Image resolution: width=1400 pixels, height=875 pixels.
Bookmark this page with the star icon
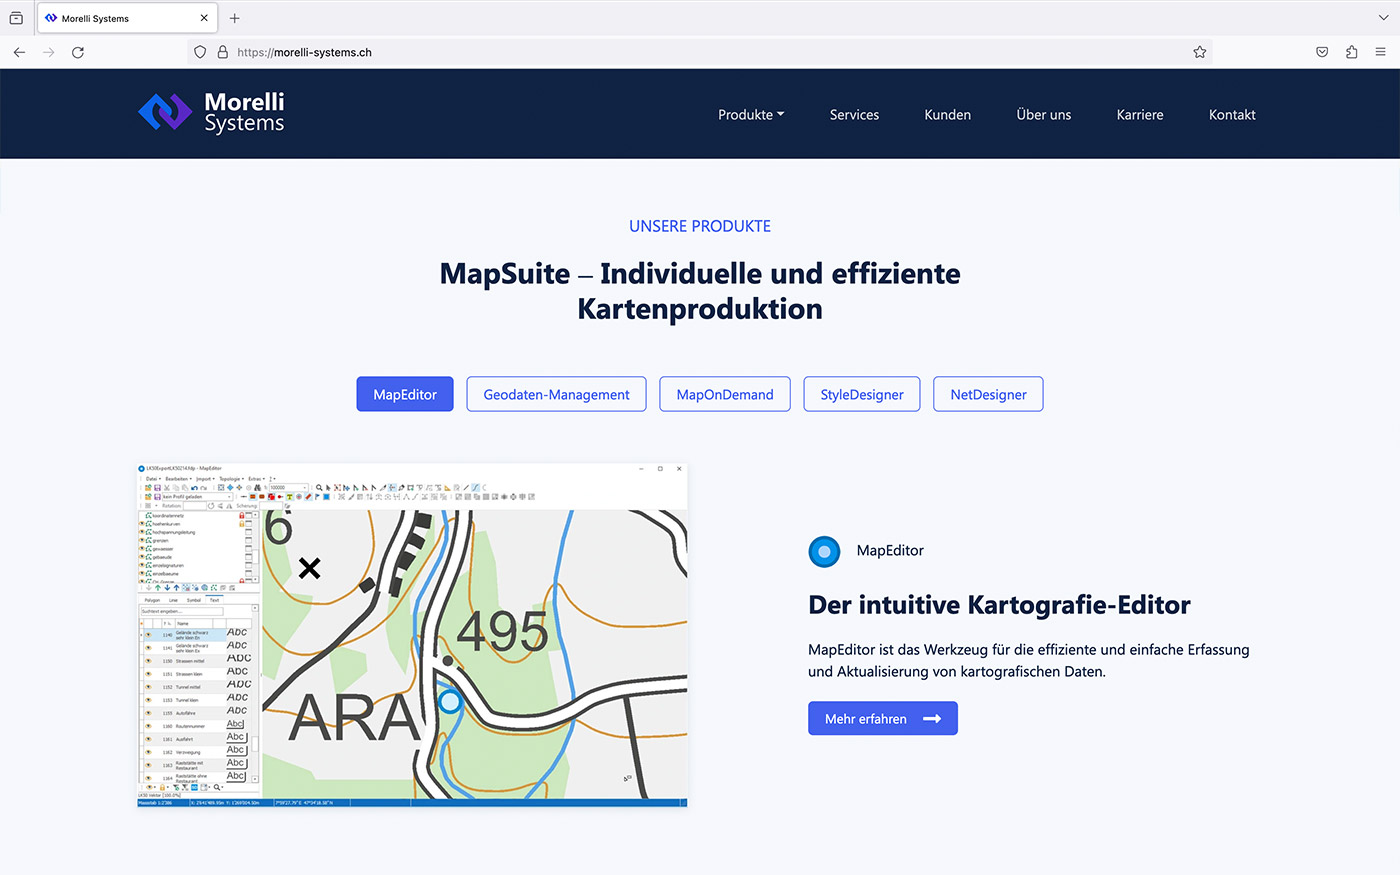[x=1199, y=52]
